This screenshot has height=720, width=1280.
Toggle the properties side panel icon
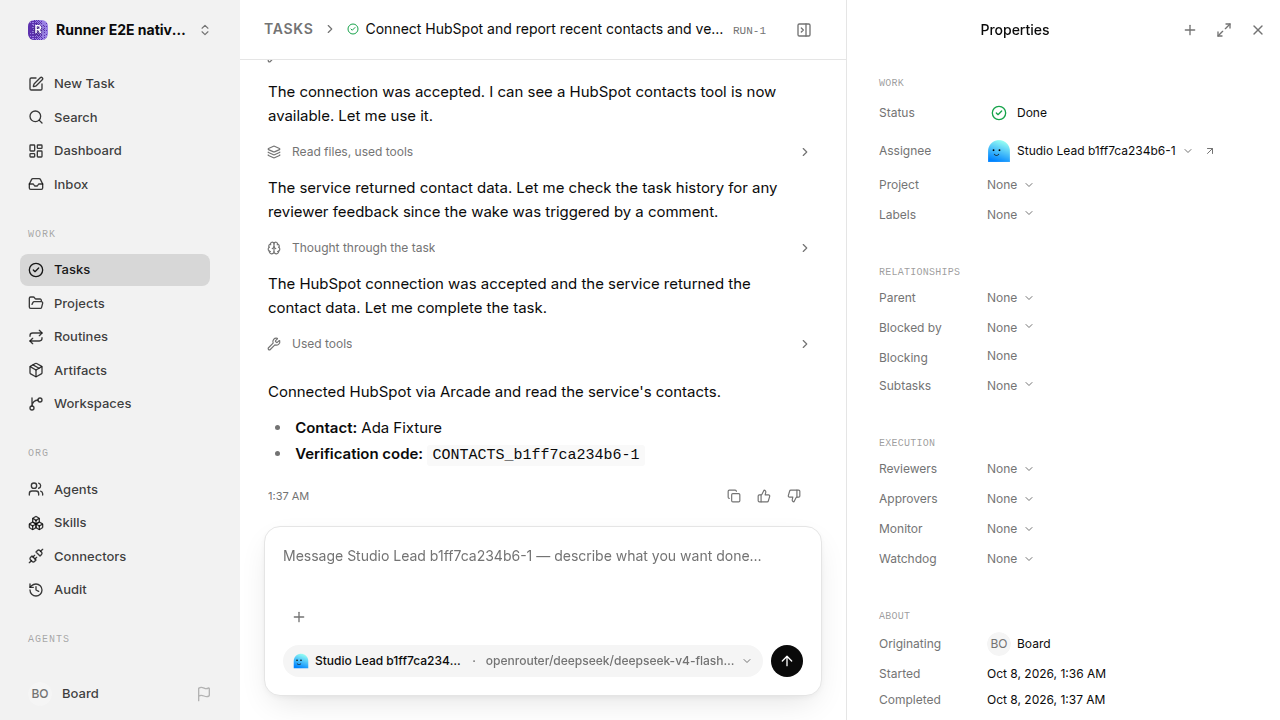click(x=804, y=30)
